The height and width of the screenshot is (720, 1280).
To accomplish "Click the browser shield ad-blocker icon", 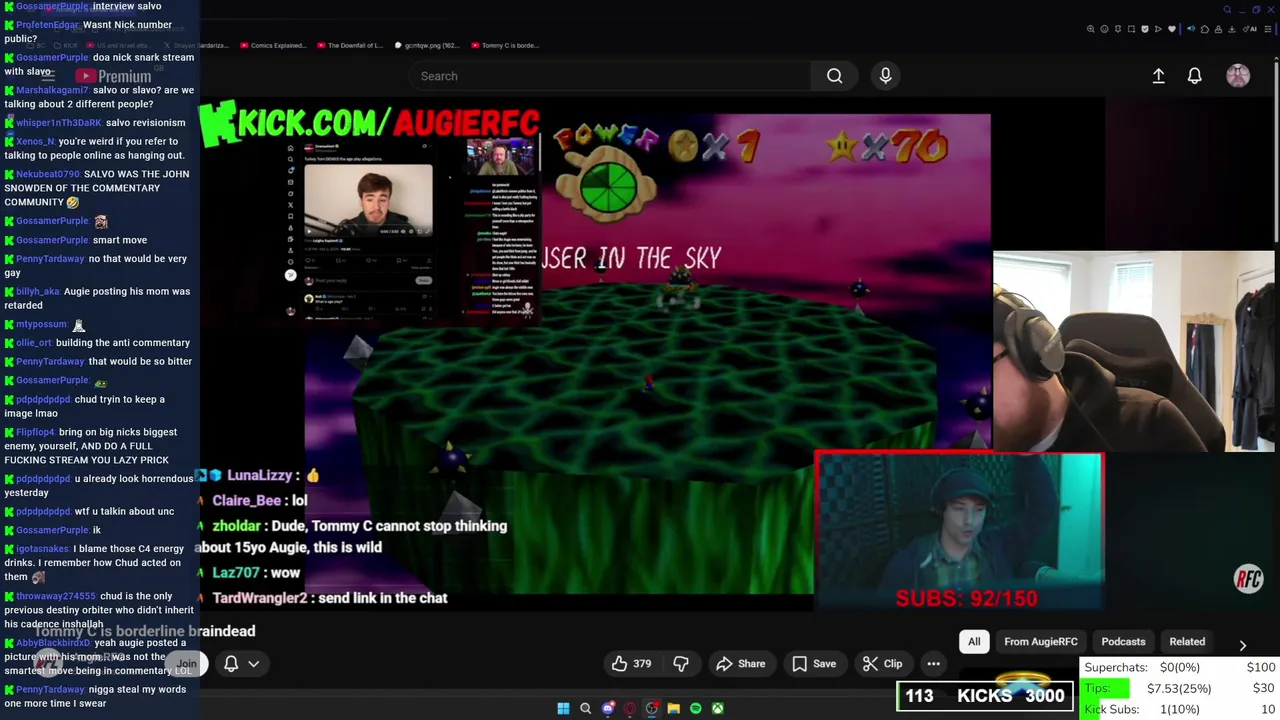I will 1145,29.
